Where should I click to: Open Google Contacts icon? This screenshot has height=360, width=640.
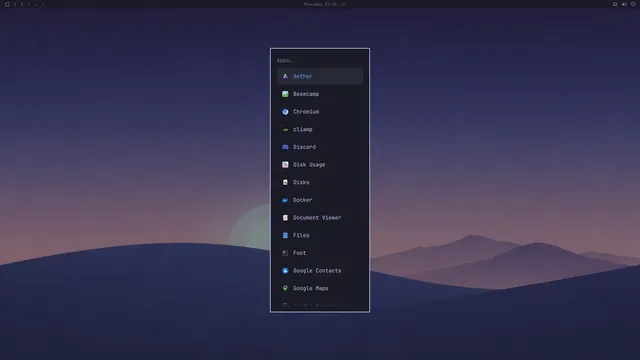285,271
